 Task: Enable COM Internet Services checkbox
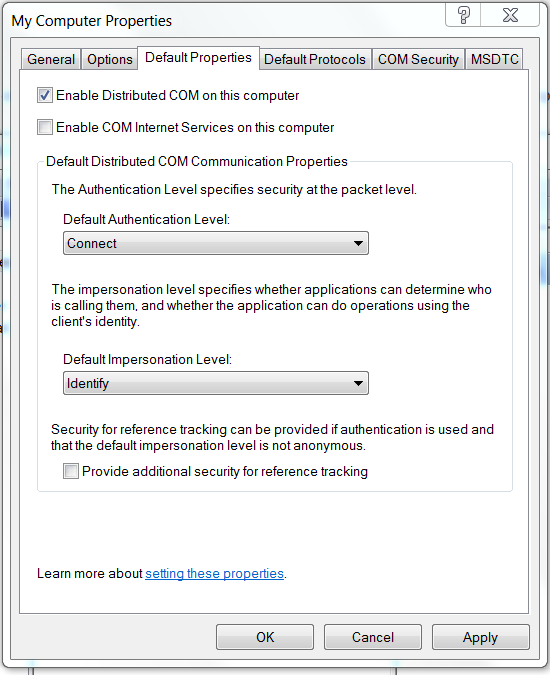pos(45,127)
